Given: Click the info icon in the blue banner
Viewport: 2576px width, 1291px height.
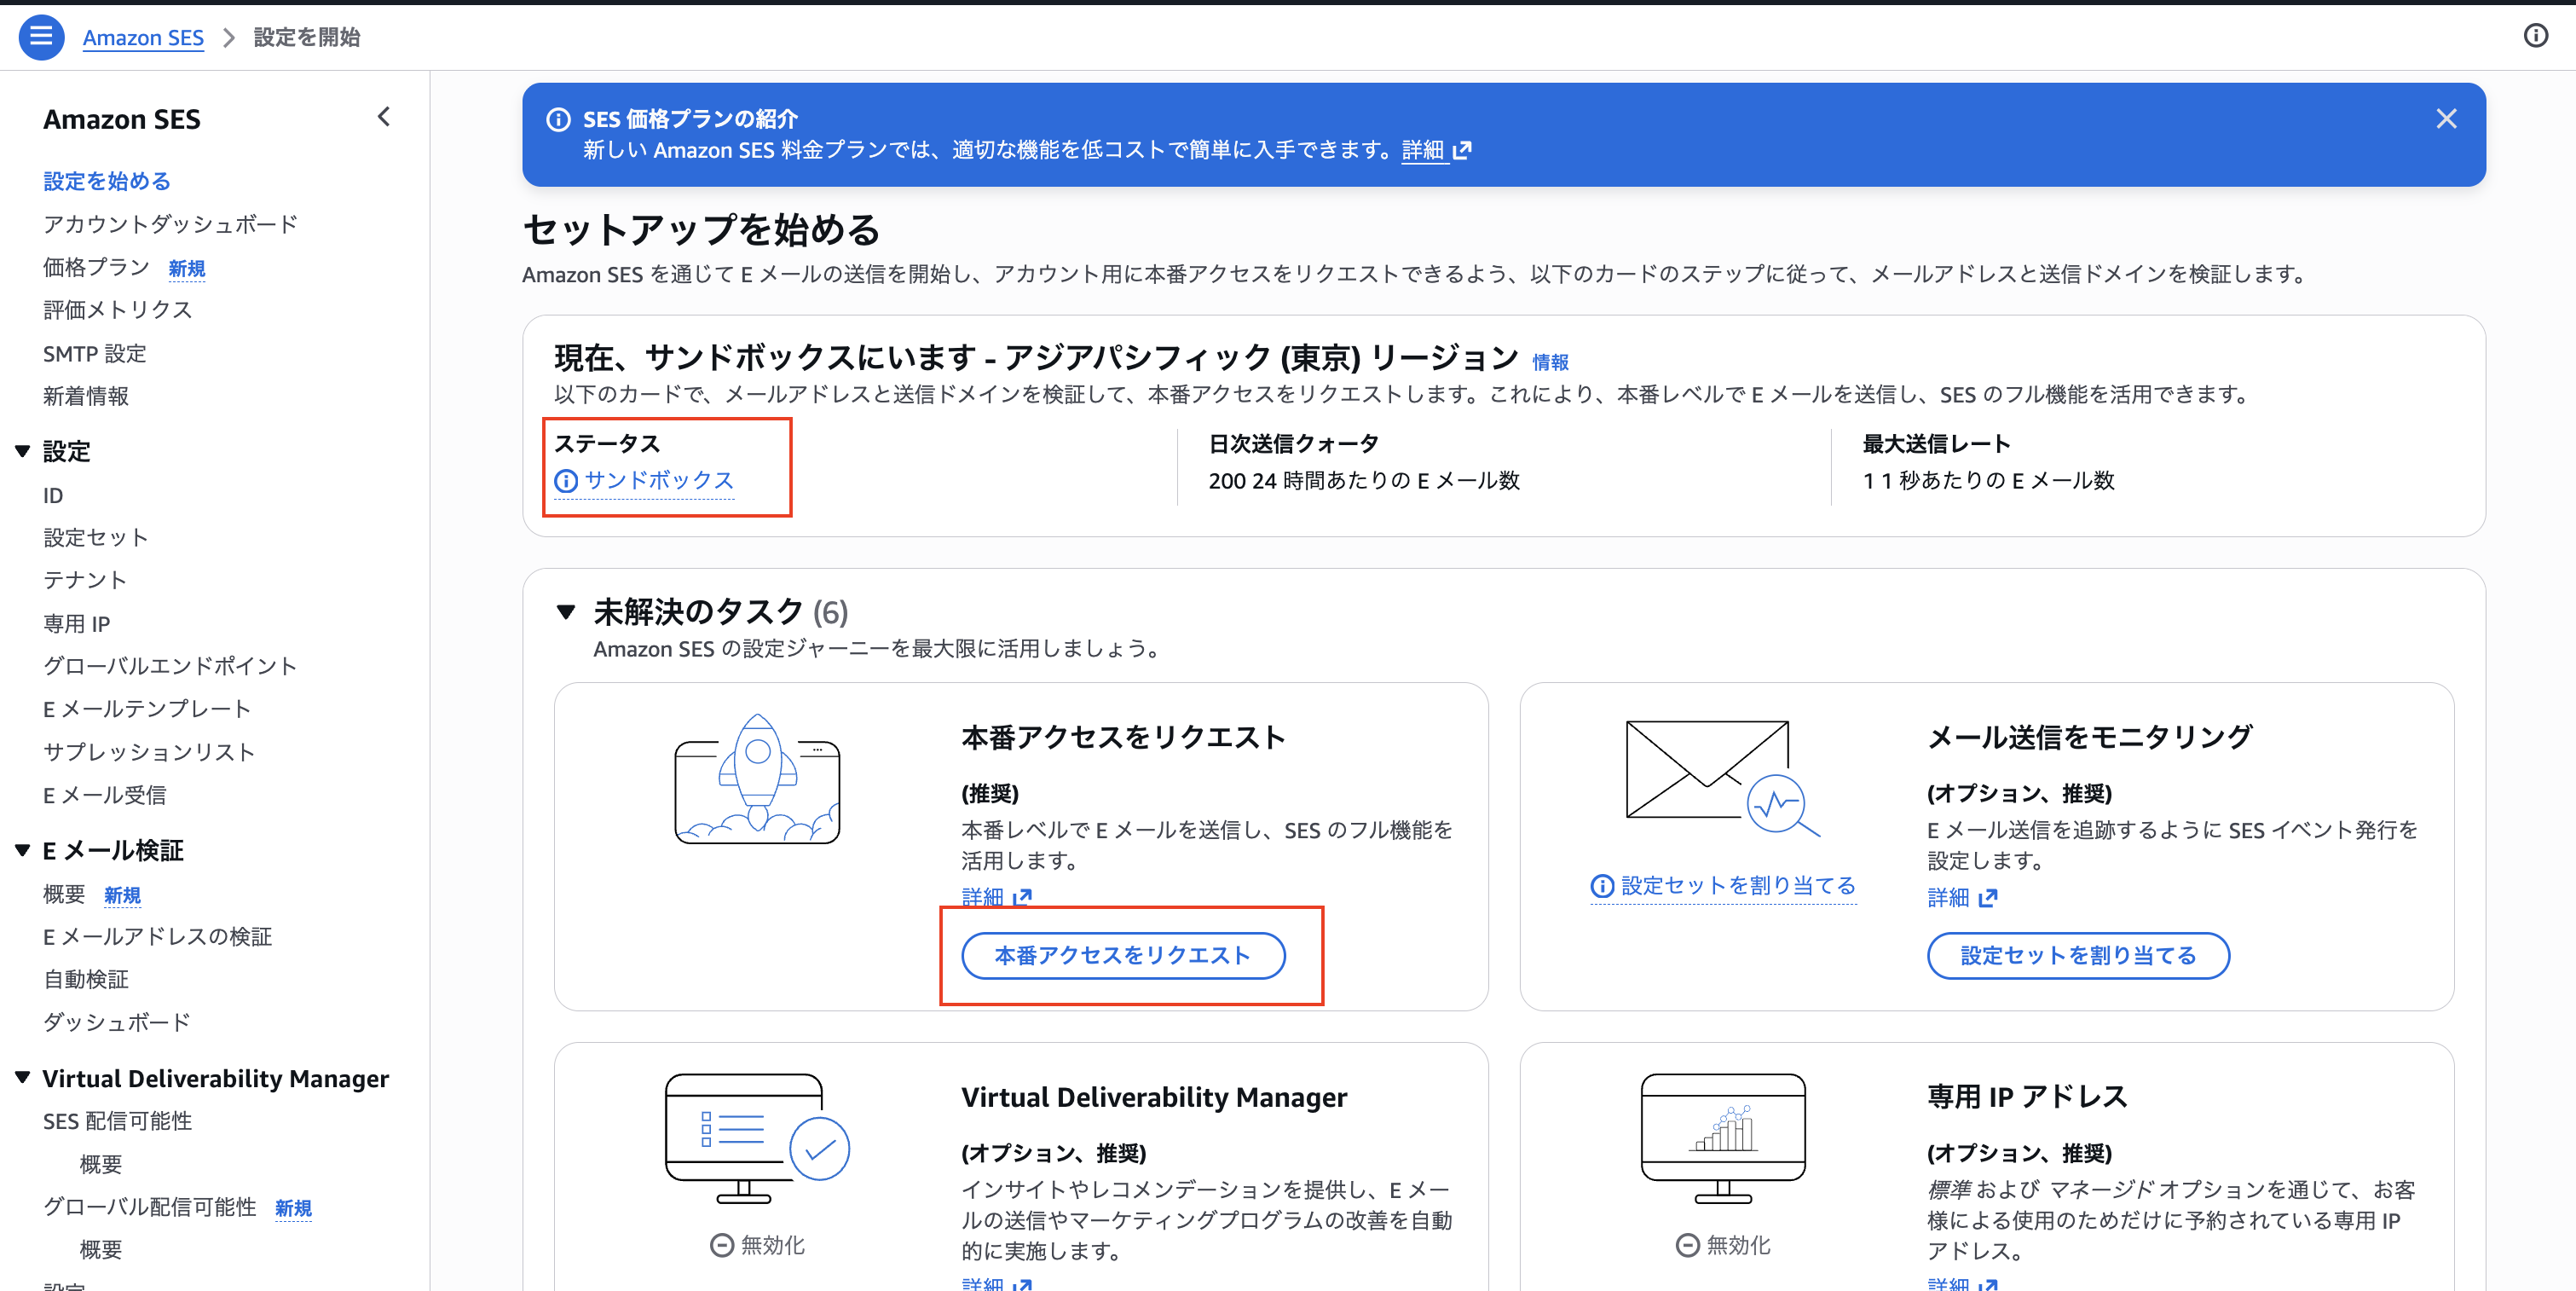Looking at the screenshot, I should [558, 119].
